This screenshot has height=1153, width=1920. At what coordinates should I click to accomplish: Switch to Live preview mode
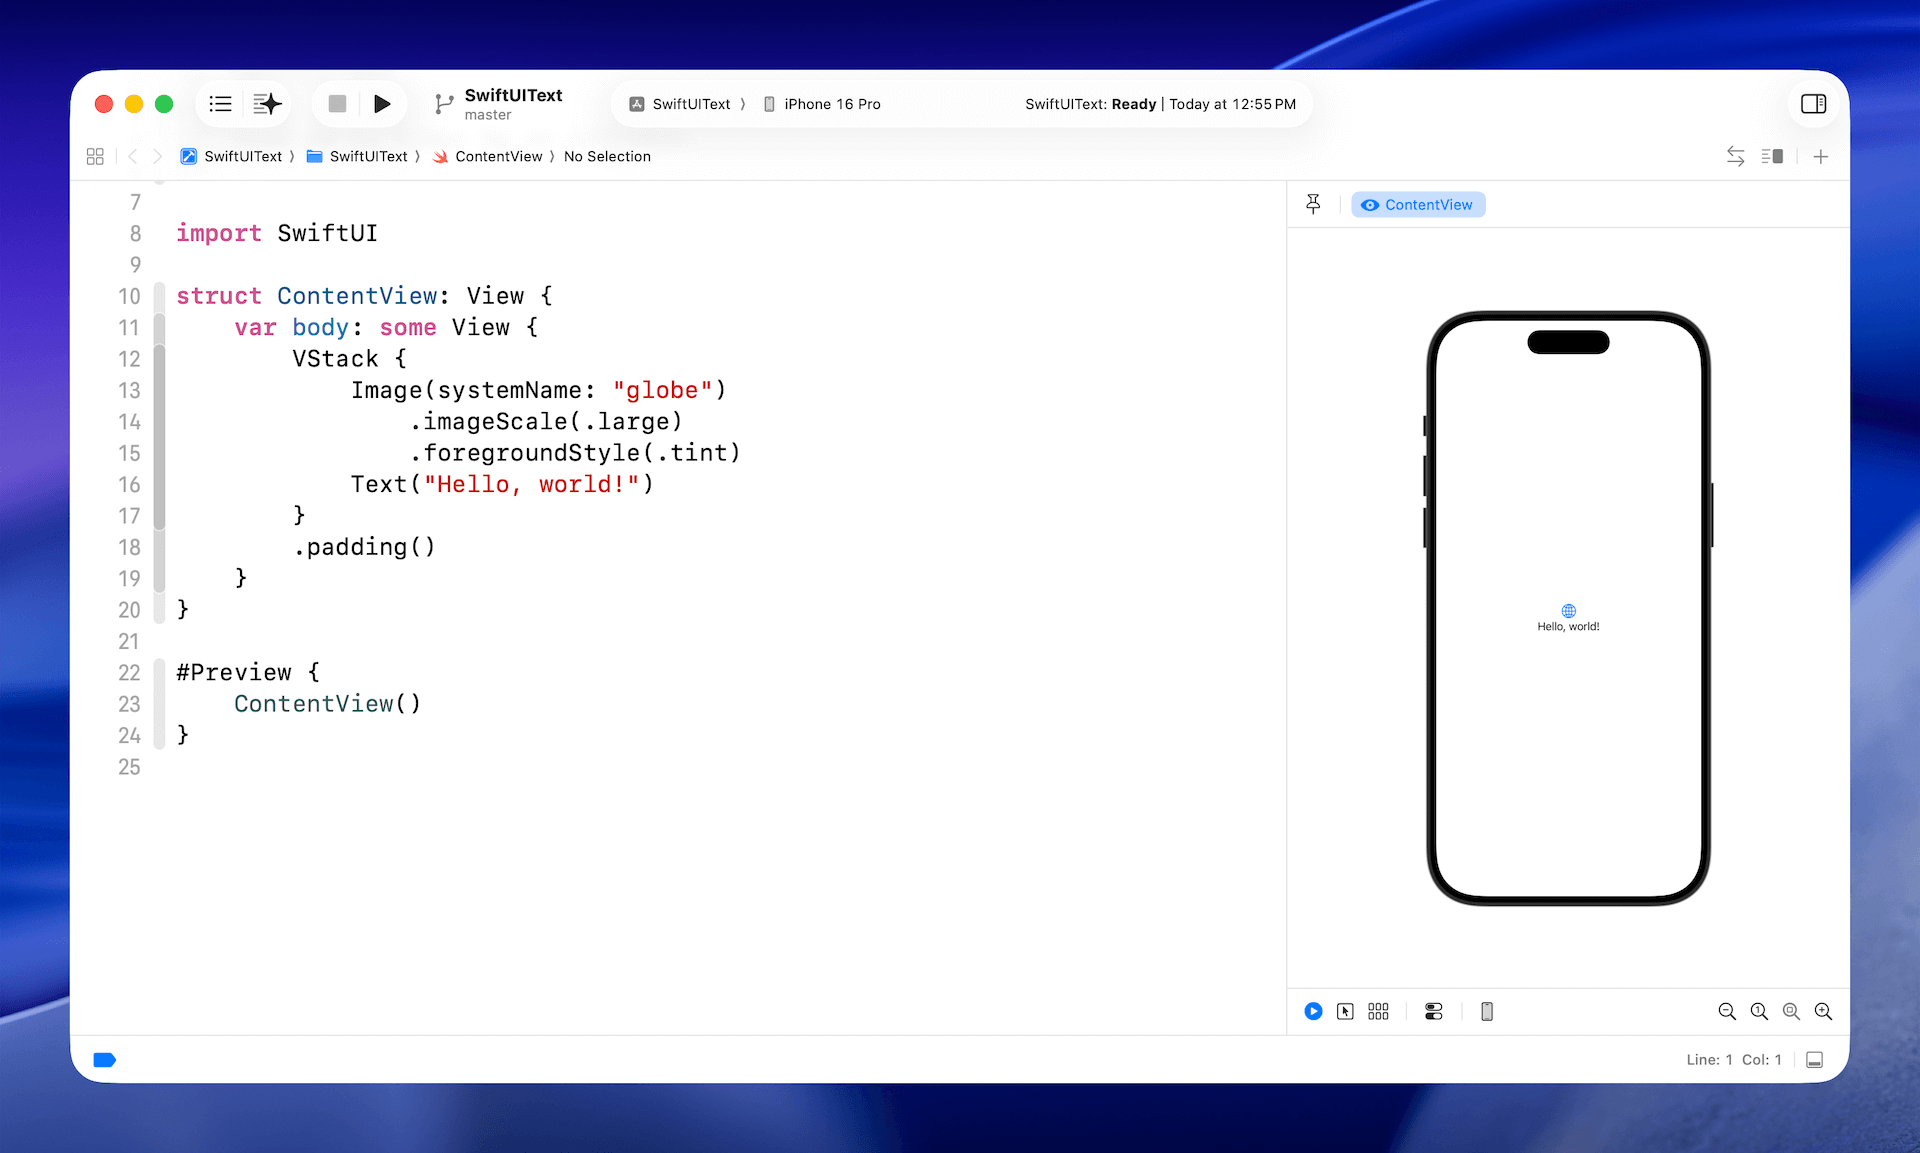pos(1313,1012)
